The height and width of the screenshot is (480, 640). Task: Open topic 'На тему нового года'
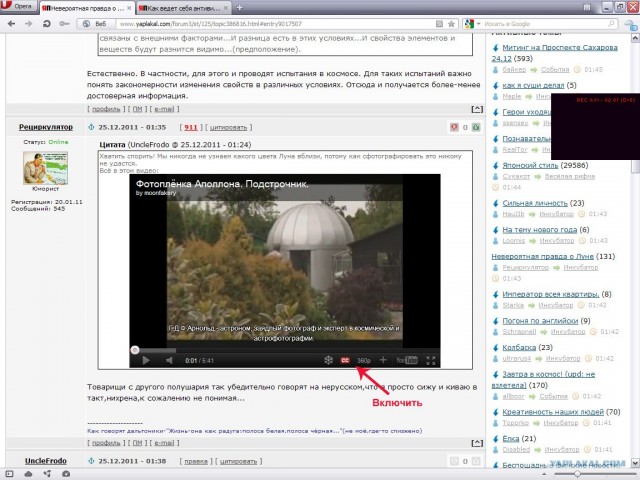pyautogui.click(x=540, y=230)
